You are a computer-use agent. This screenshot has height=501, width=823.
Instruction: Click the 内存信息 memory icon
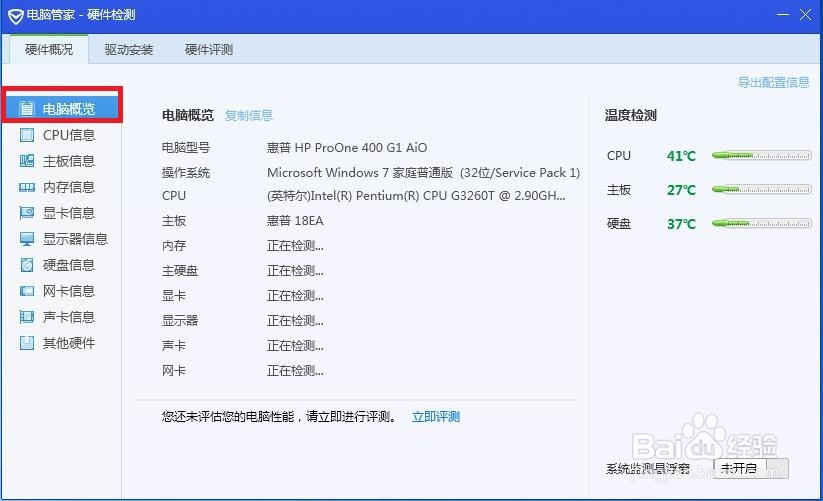pos(27,187)
